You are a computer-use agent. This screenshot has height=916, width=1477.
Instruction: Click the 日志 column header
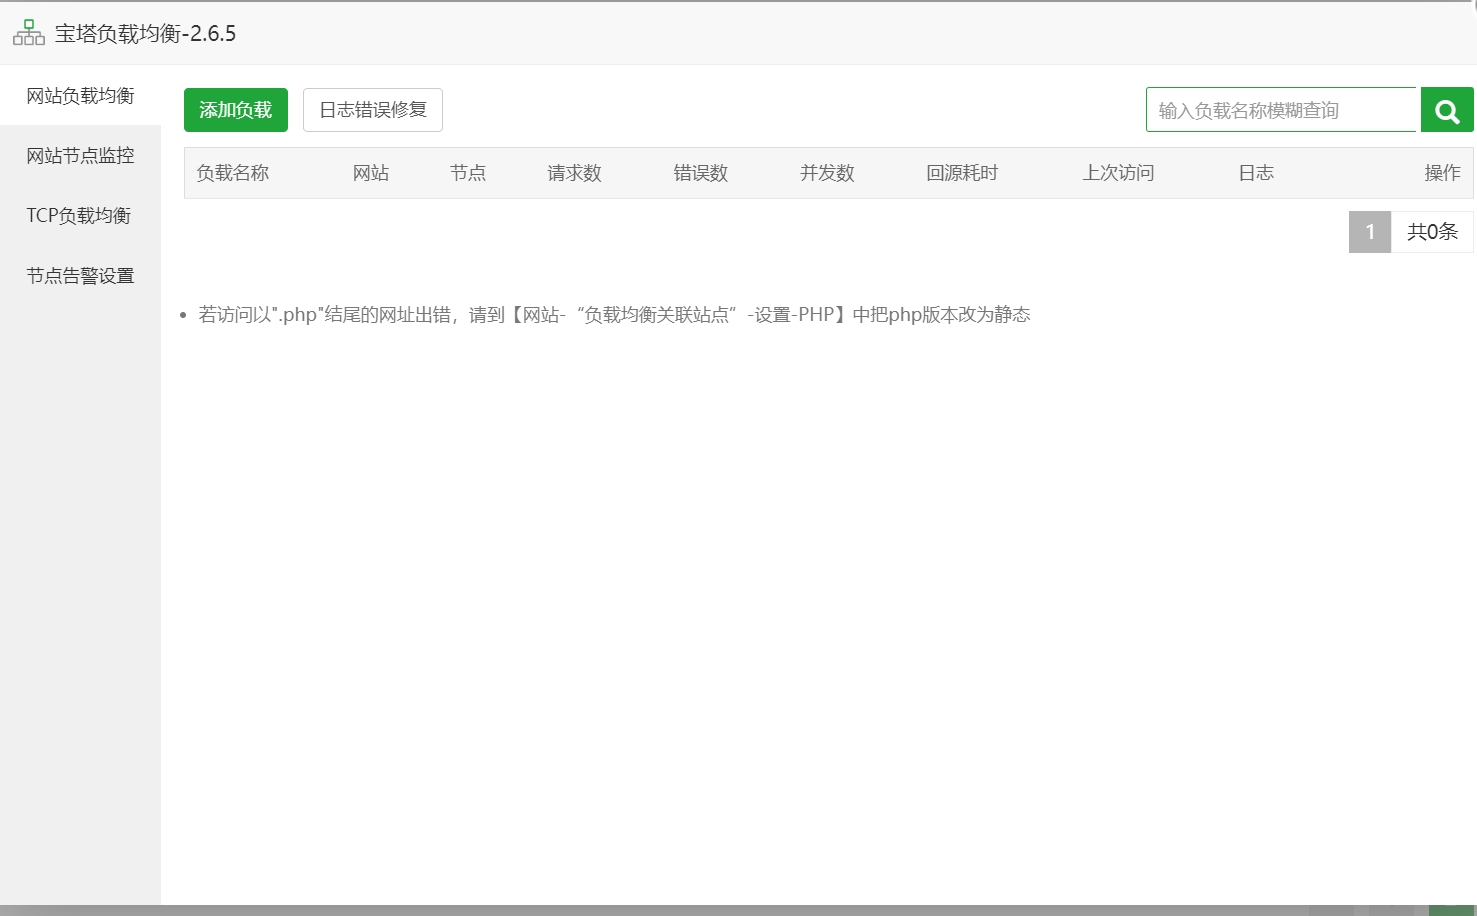[x=1256, y=173]
